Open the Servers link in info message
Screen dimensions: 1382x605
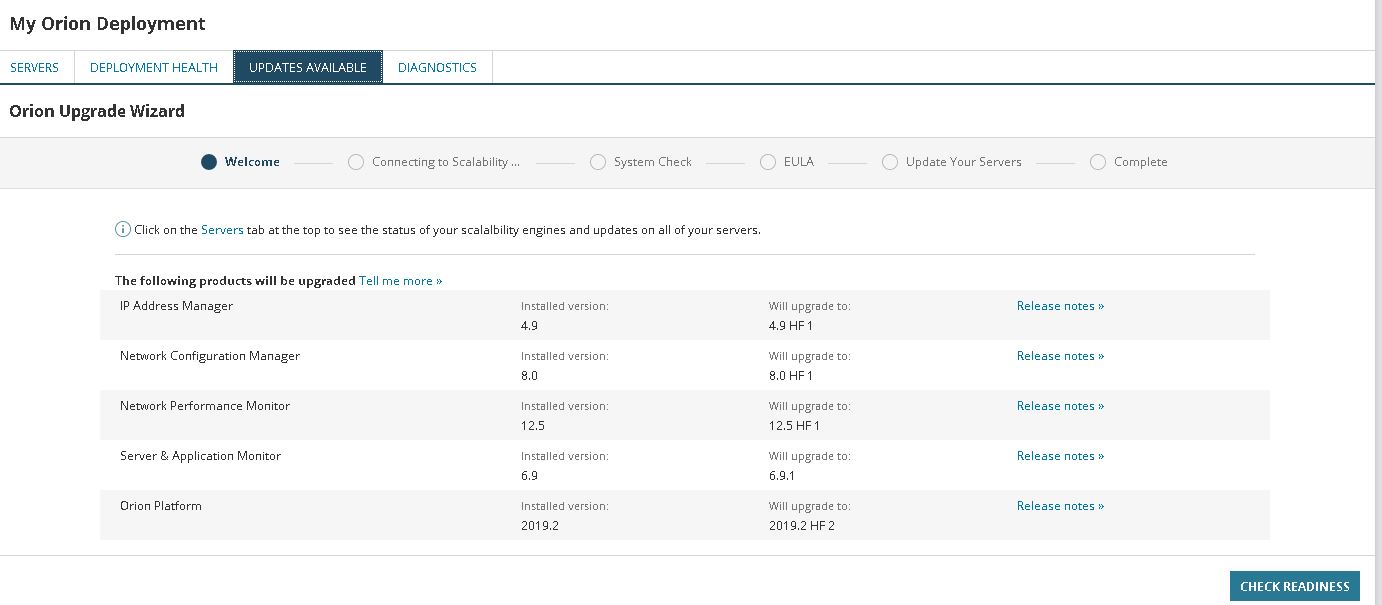click(222, 230)
